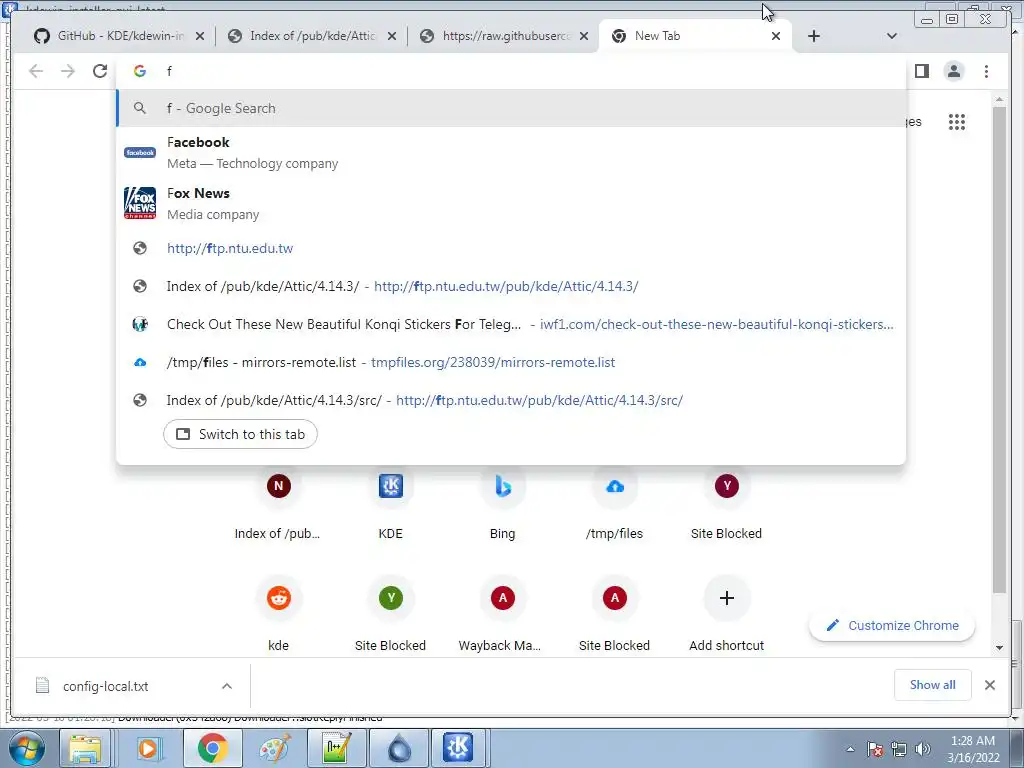
Task: Click Customize Chrome button
Action: click(x=892, y=626)
